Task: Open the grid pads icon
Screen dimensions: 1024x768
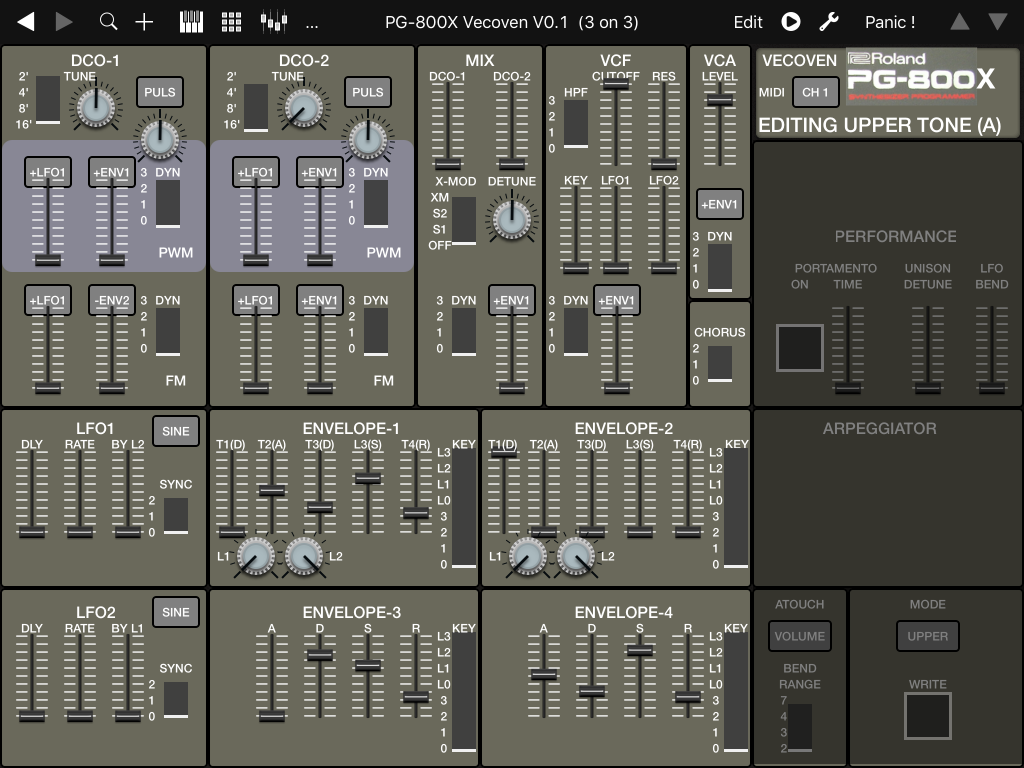Action: tap(231, 22)
